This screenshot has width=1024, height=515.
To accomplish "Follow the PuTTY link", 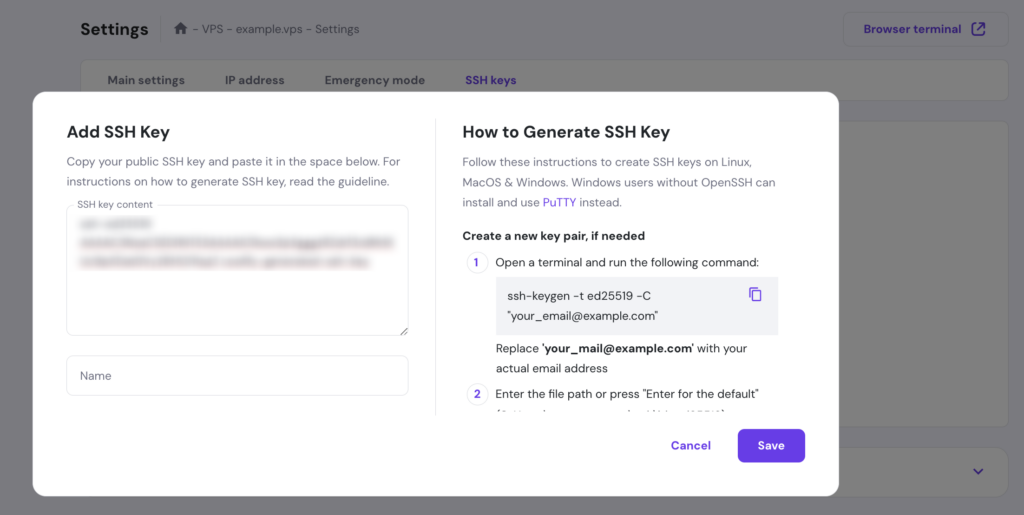I will click(559, 202).
